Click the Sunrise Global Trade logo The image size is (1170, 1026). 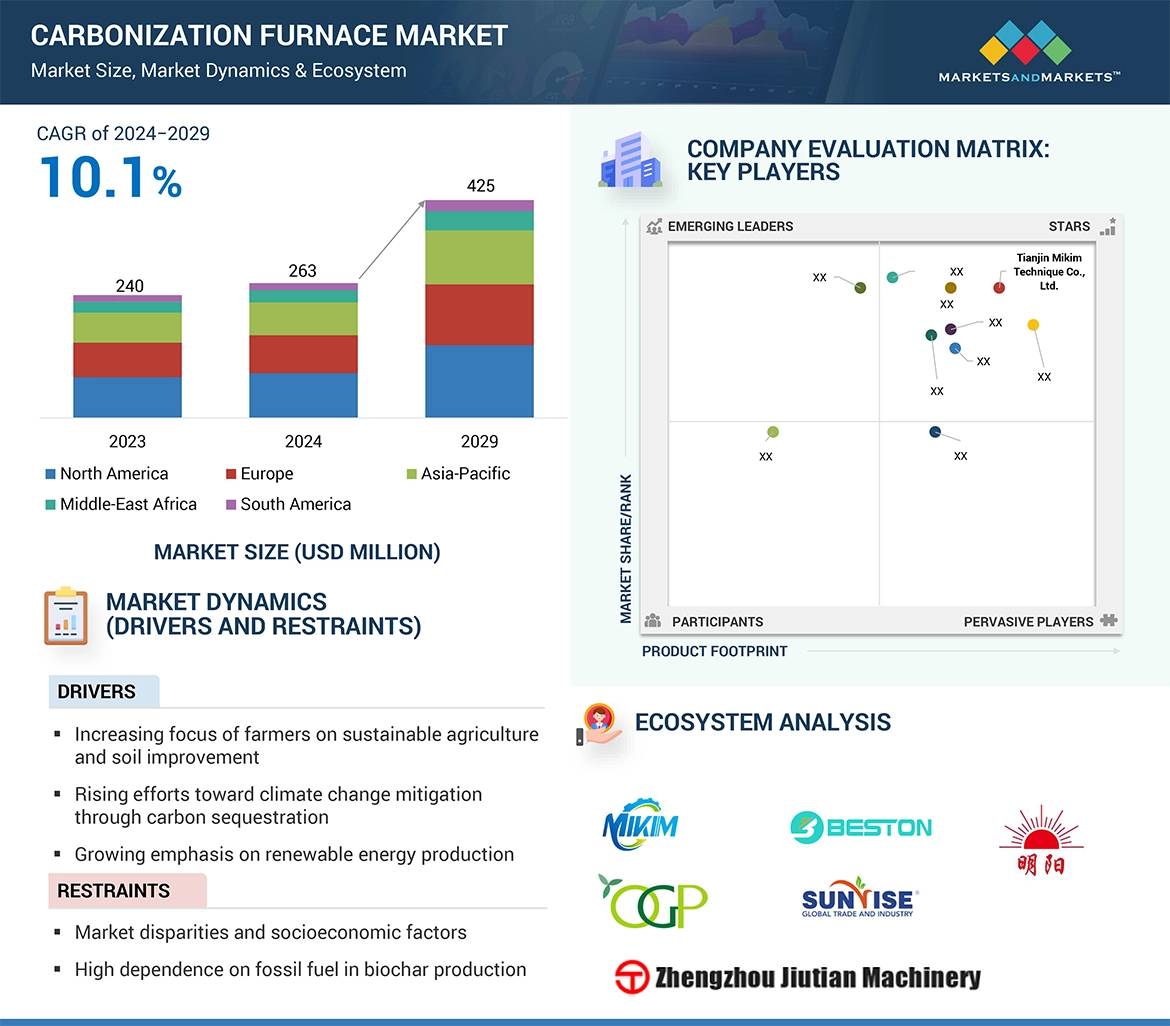tap(860, 898)
